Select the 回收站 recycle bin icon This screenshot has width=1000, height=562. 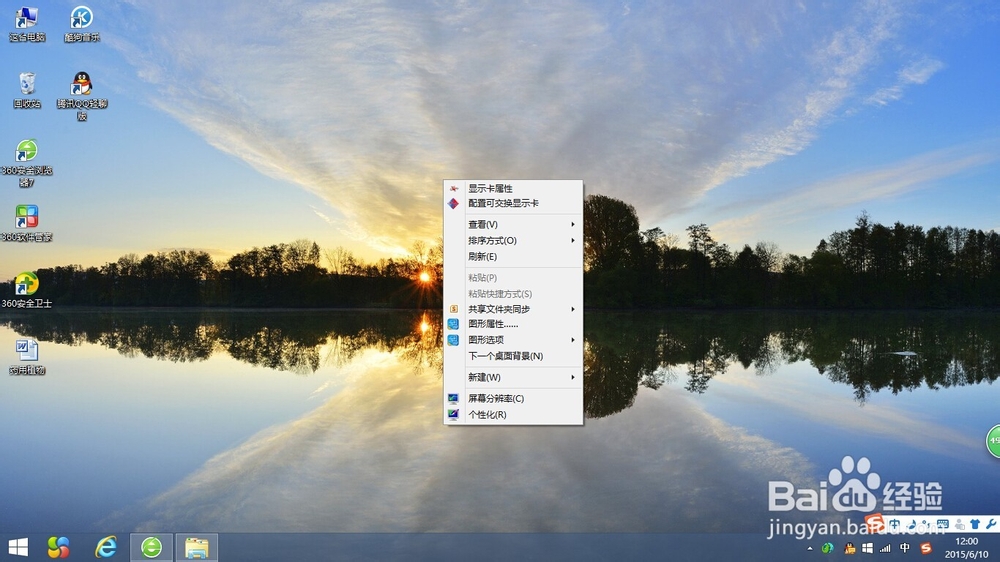coord(27,90)
